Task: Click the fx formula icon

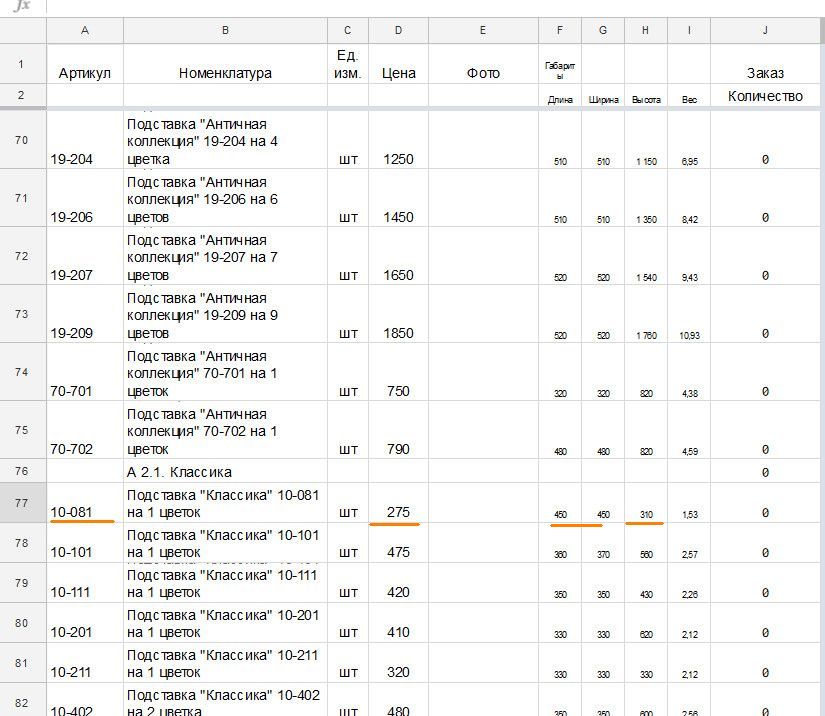Action: (22, 6)
